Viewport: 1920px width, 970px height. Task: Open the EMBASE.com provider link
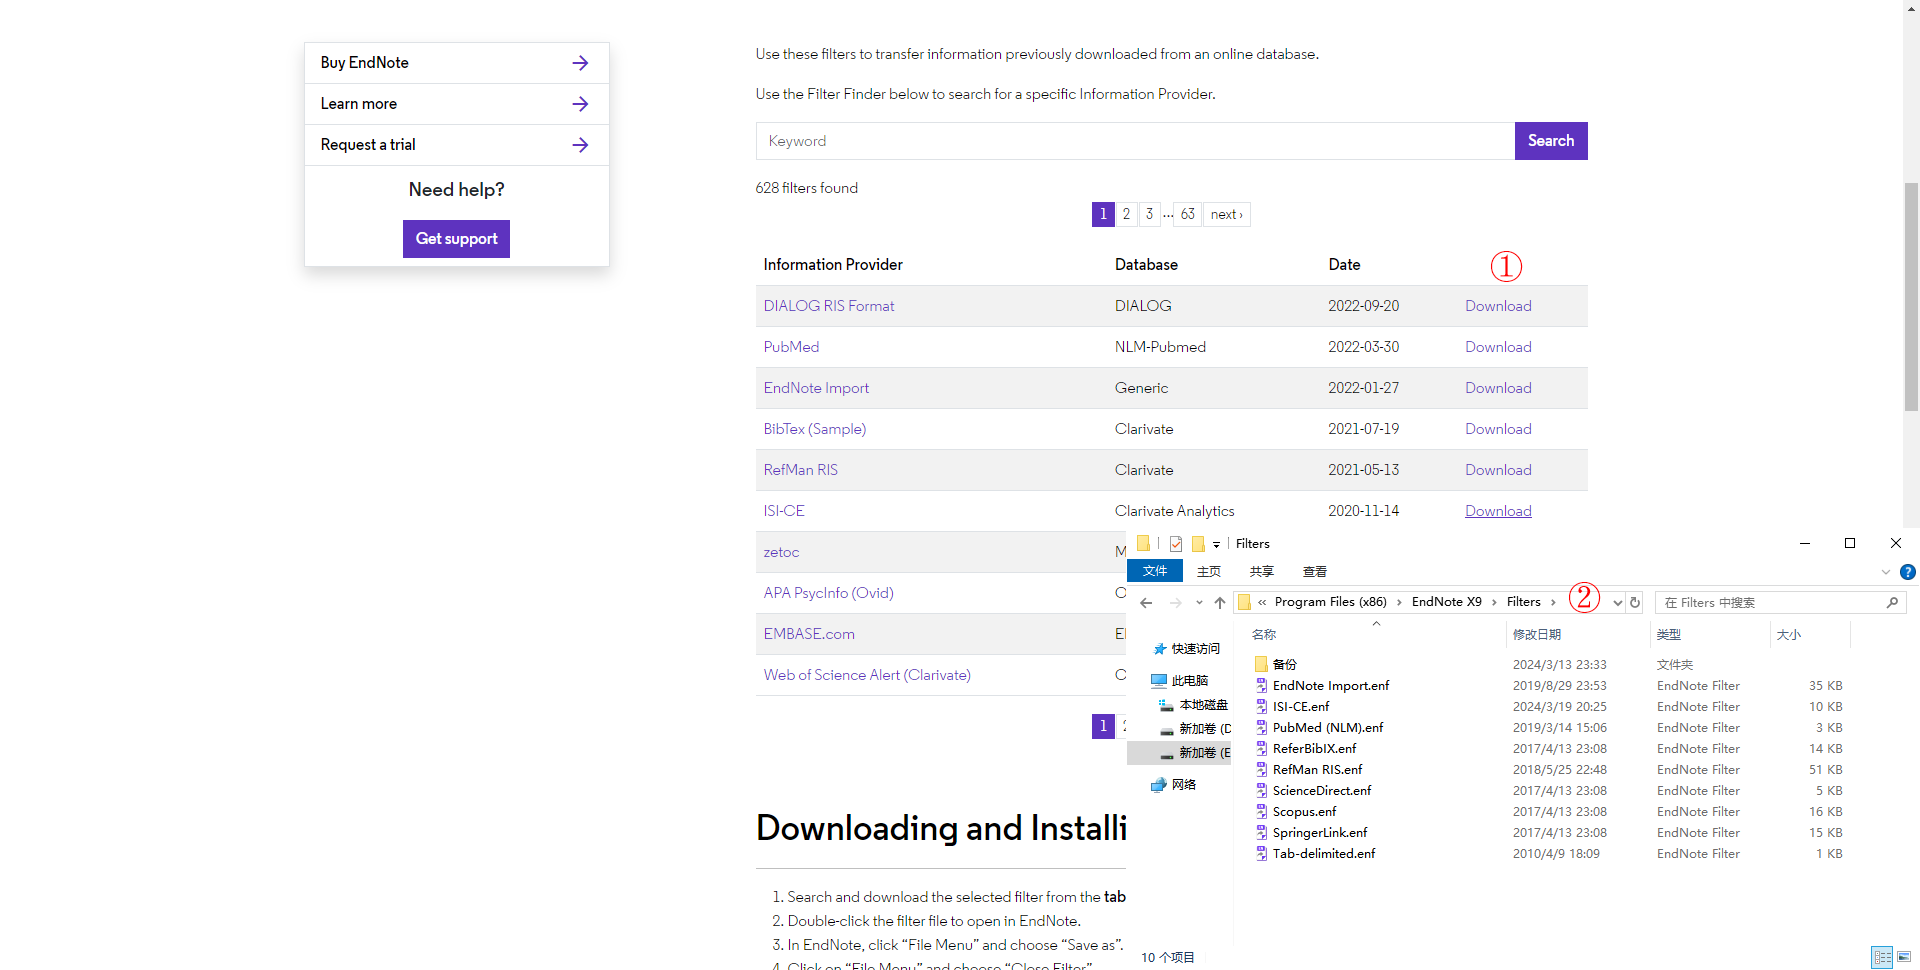tap(809, 634)
